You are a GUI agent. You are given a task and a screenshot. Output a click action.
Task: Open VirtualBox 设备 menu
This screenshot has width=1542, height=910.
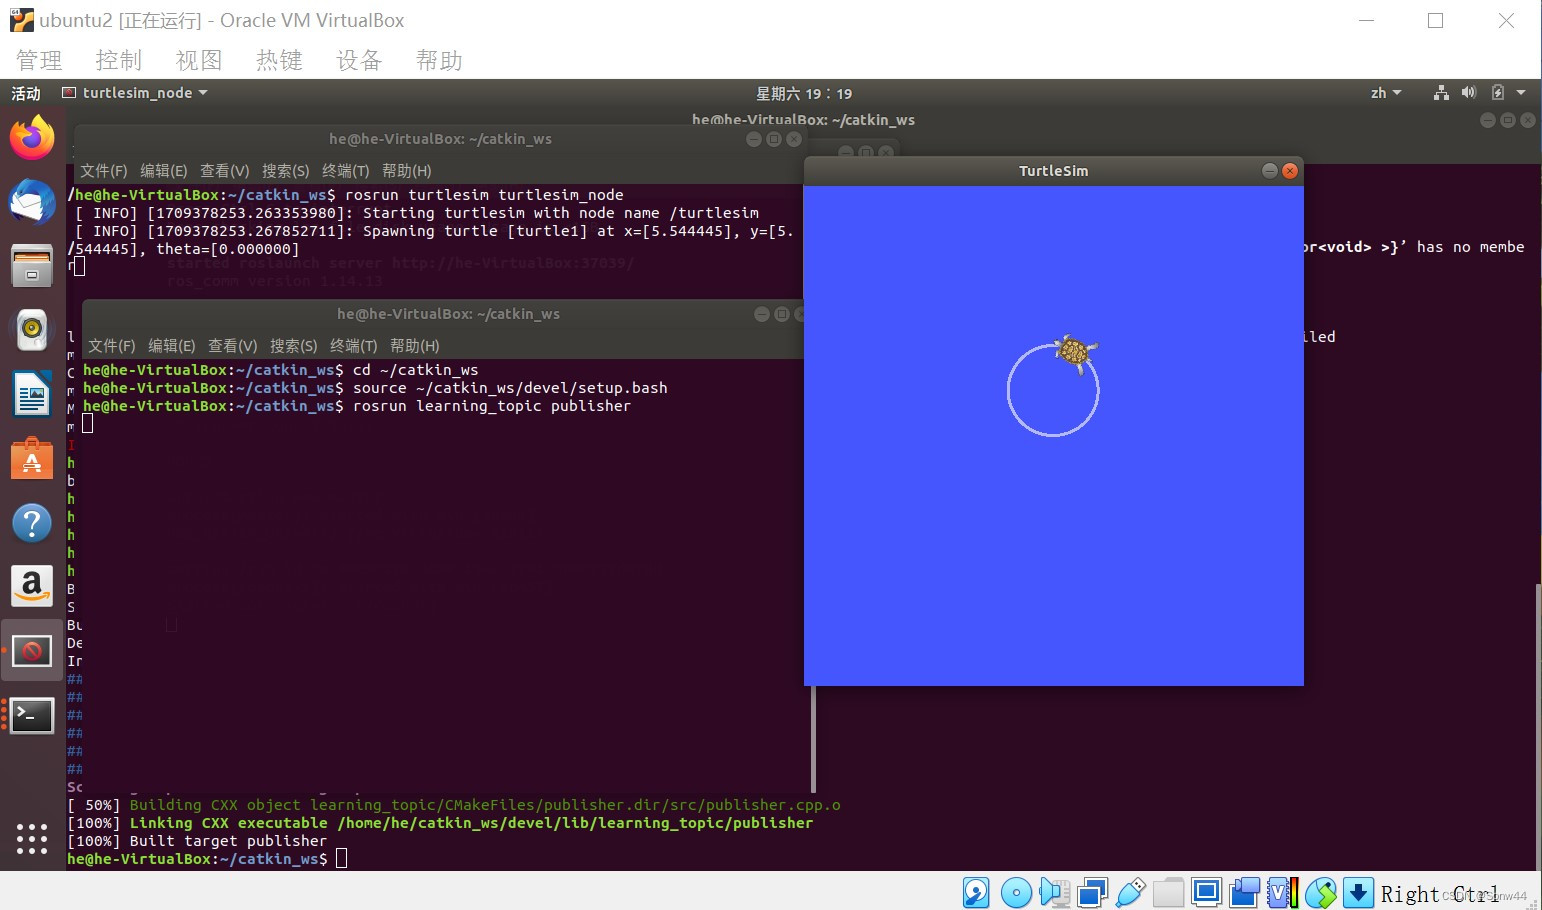[x=359, y=61]
